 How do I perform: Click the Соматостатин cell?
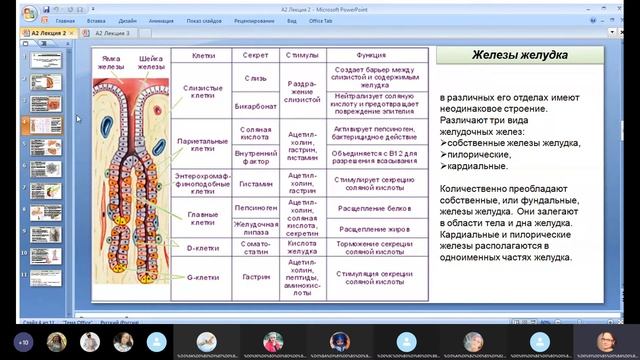[256, 248]
